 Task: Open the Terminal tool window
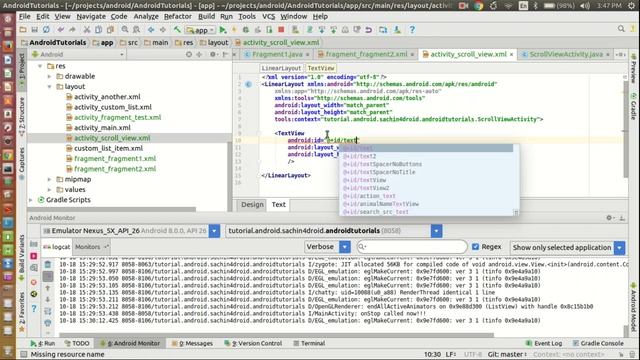click(x=309, y=343)
